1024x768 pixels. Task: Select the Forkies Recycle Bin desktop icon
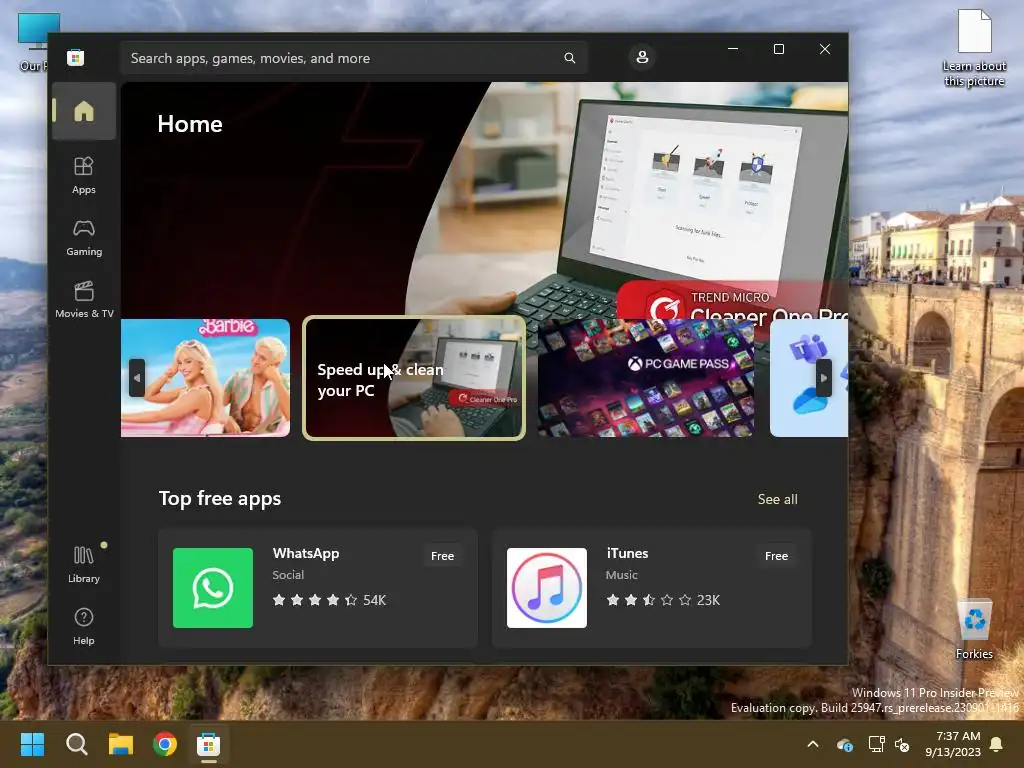pos(974,628)
